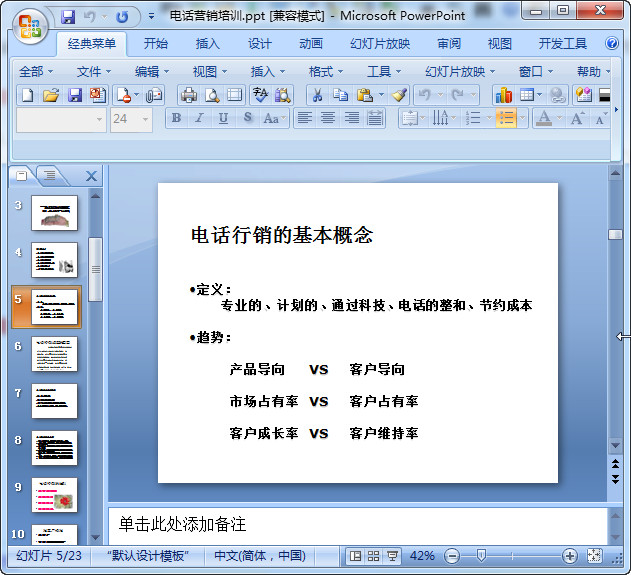Toggle bulleted list formatting
Image resolution: width=631 pixels, height=575 pixels.
(505, 118)
